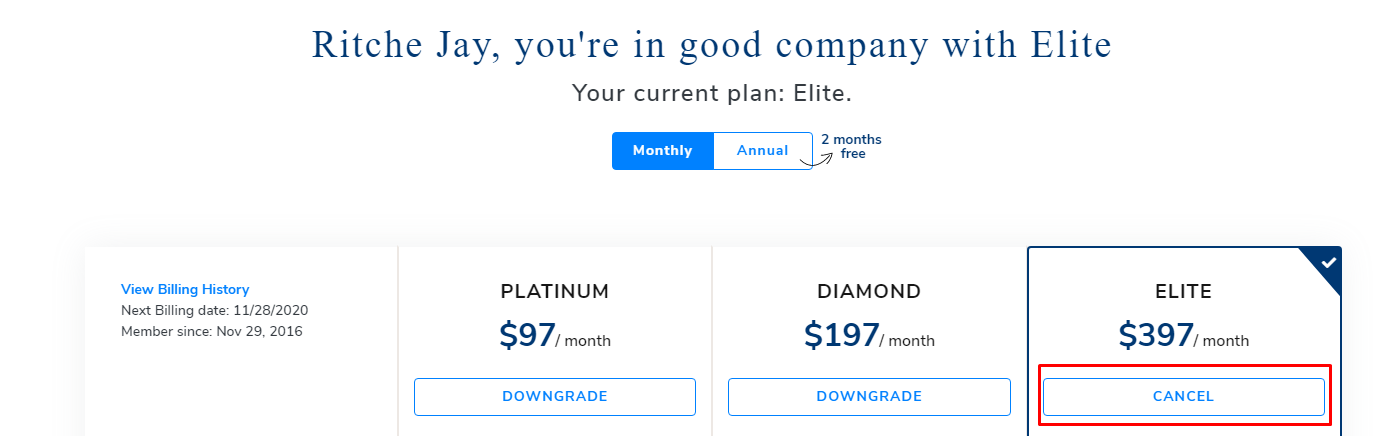The image size is (1377, 436).
Task: Click "Your current plan: Elite." subtitle
Action: click(712, 94)
